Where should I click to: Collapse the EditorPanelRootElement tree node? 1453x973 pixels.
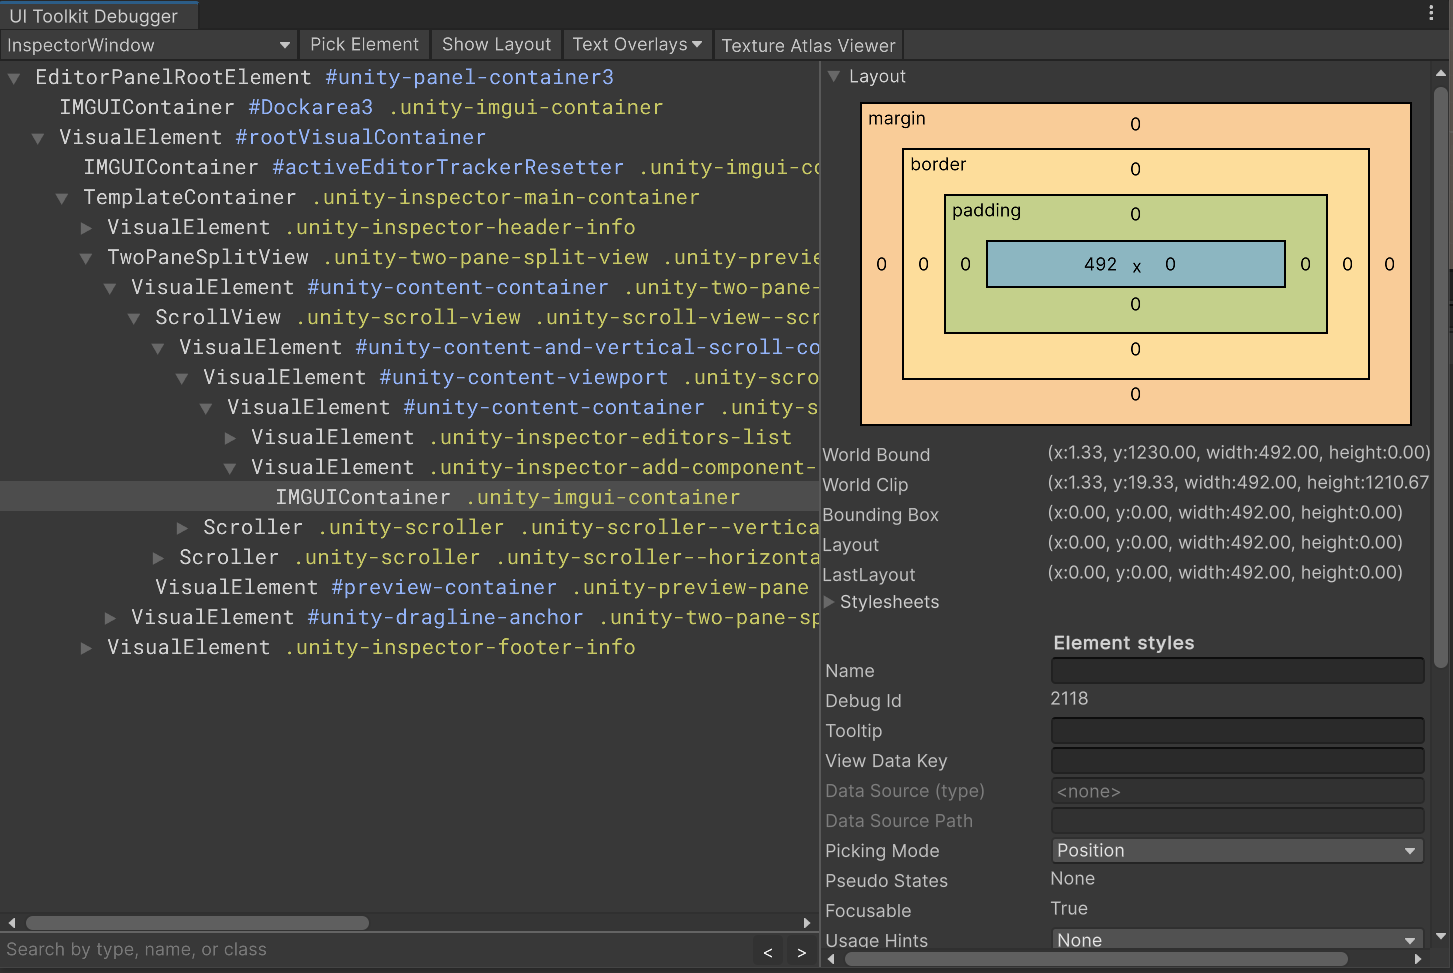pos(14,77)
